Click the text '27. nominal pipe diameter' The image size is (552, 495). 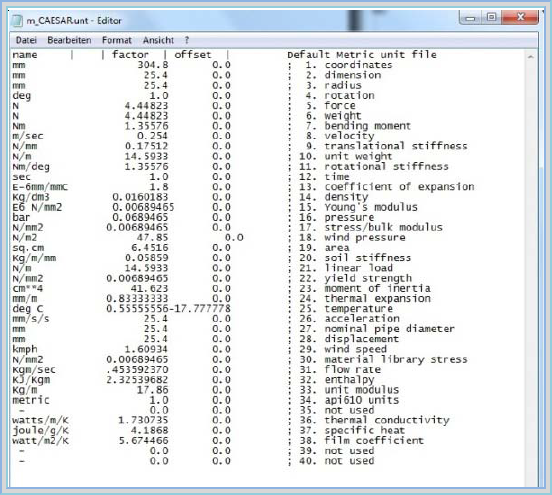[x=377, y=329]
